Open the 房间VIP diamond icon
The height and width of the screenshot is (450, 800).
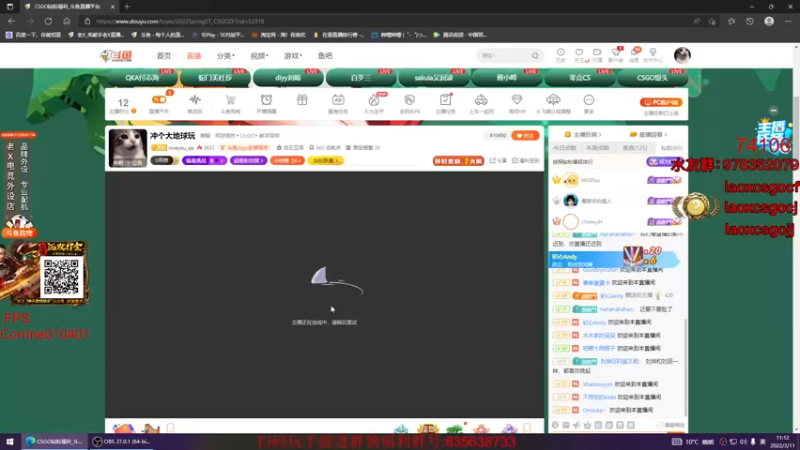517,100
